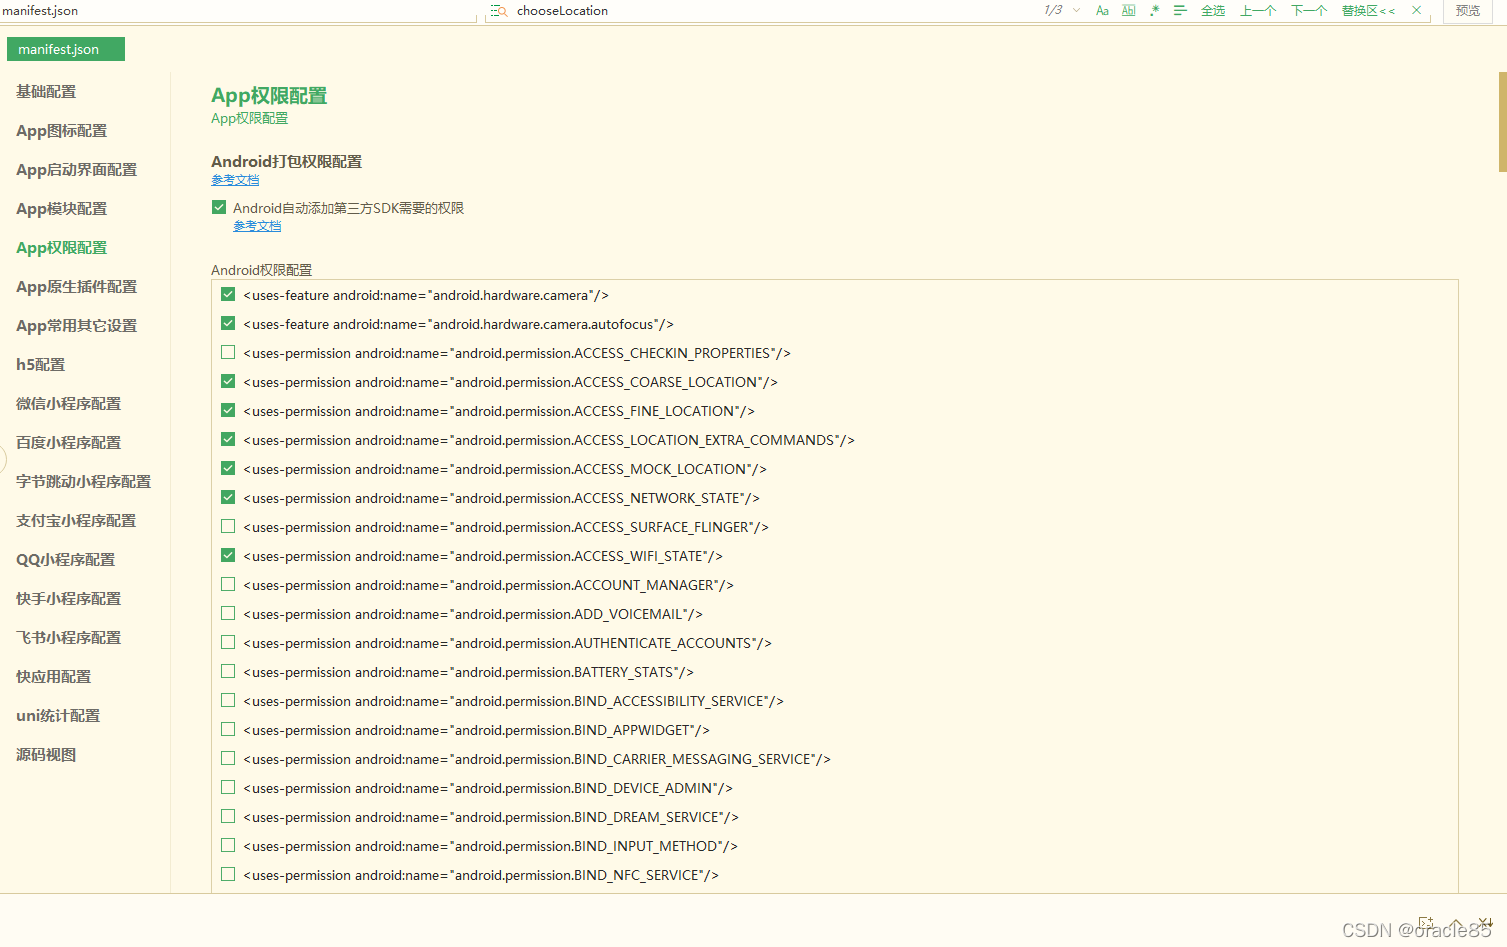Jump to next match with 下一个
Viewport: 1507px width, 947px height.
(x=1309, y=11)
